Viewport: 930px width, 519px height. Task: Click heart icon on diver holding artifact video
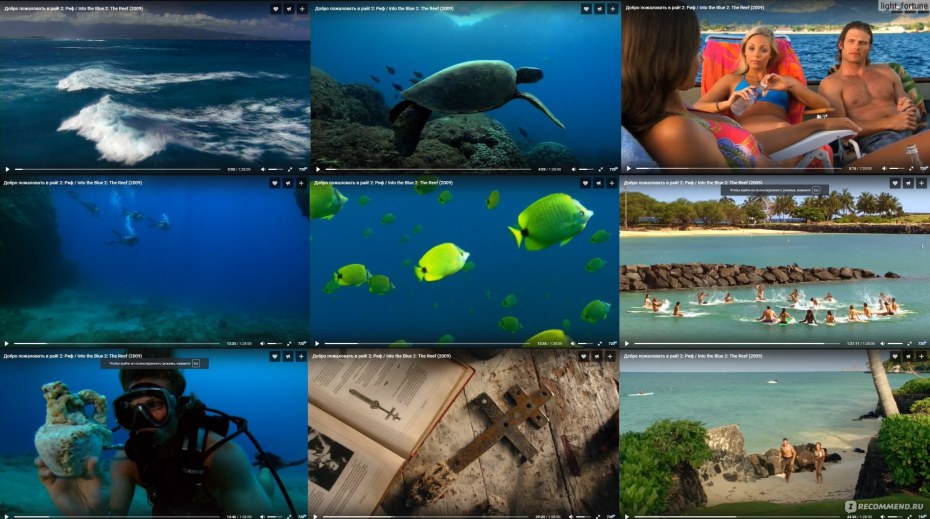[x=275, y=355]
